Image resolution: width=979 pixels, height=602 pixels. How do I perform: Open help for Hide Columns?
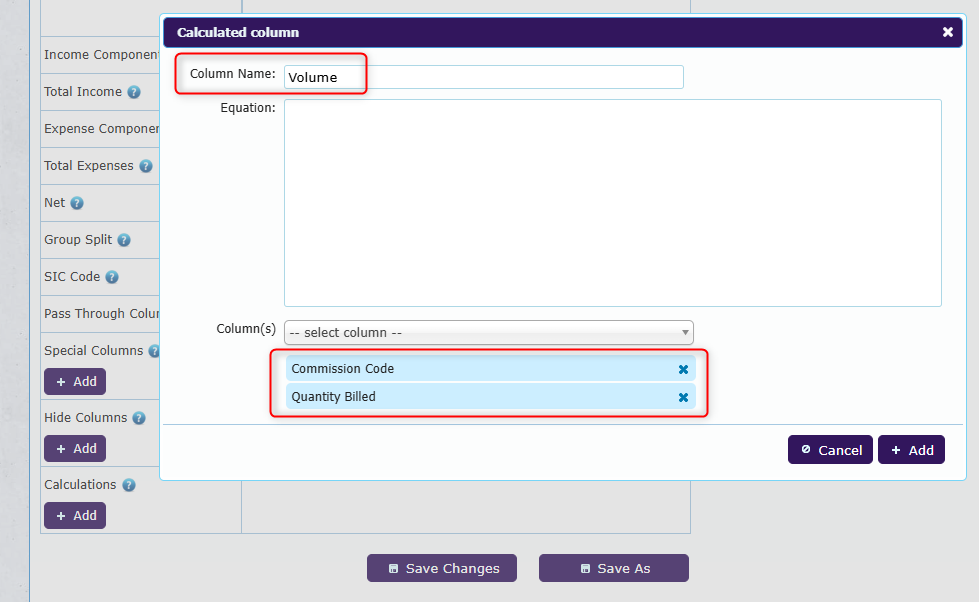coord(139,418)
